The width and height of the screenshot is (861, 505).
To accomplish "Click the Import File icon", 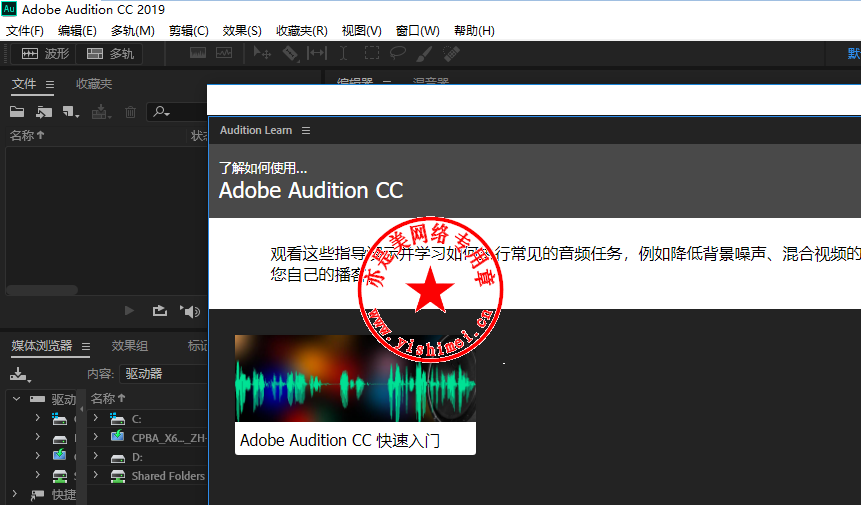I will click(x=44, y=112).
